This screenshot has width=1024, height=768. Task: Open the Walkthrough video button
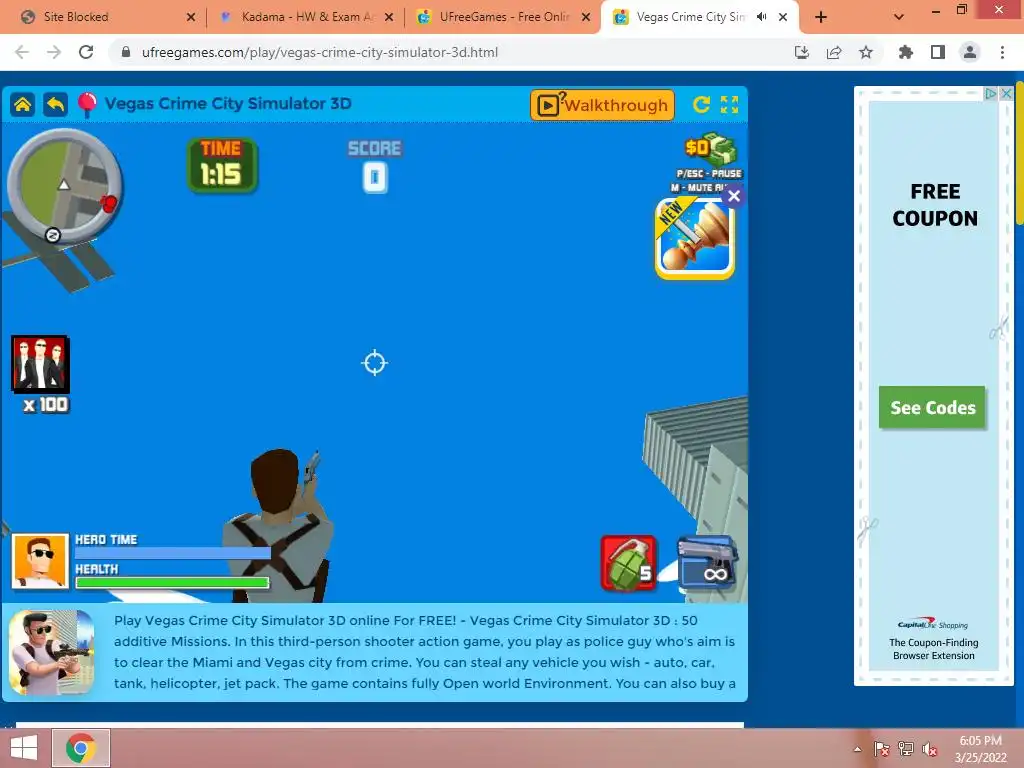click(x=602, y=105)
